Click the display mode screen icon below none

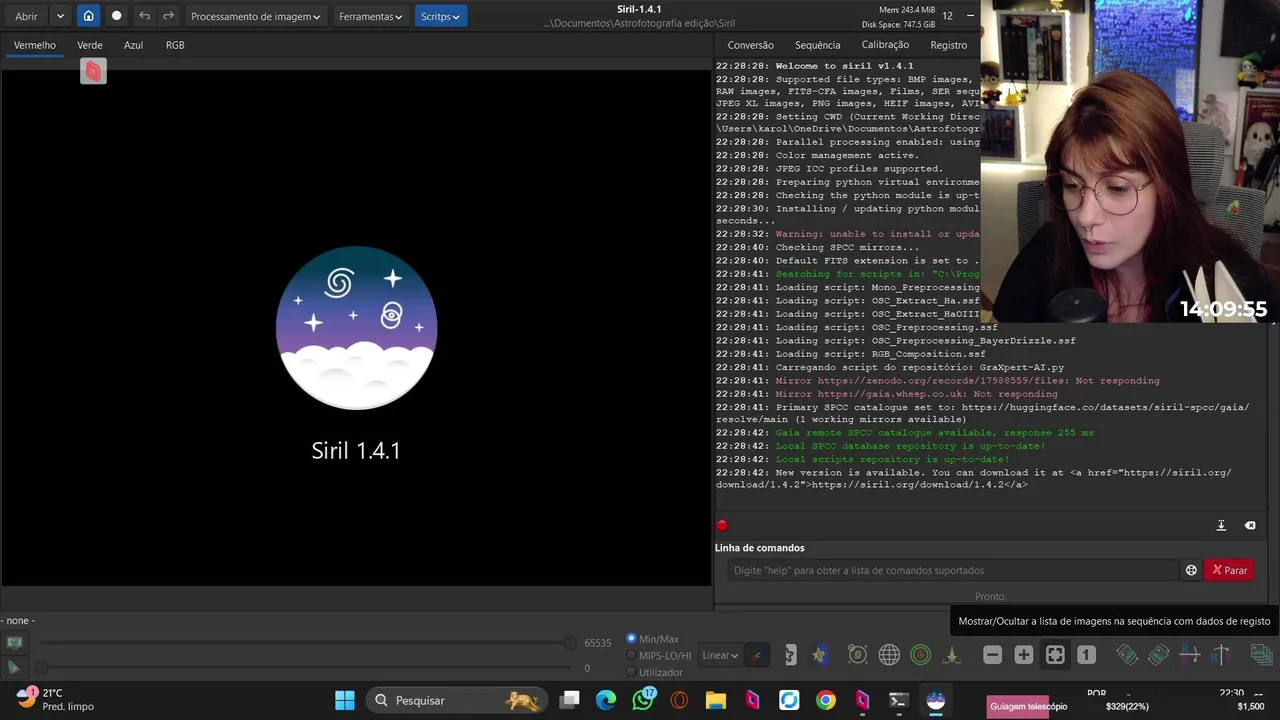tap(14, 642)
